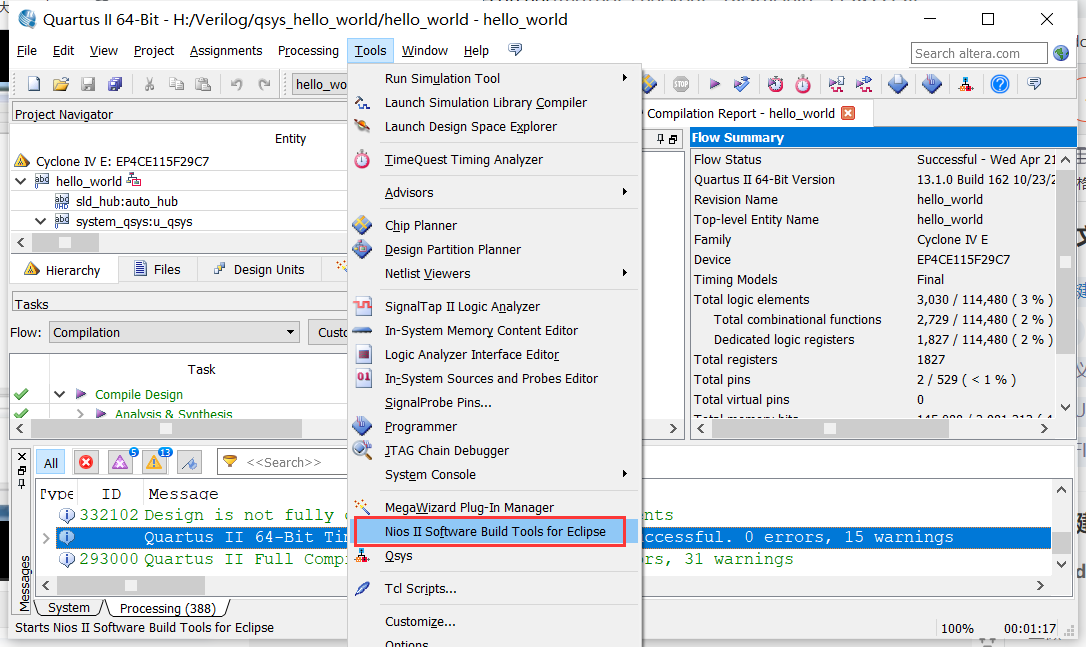Collapse hello_world tree node
This screenshot has width=1086, height=647.
pyautogui.click(x=21, y=181)
